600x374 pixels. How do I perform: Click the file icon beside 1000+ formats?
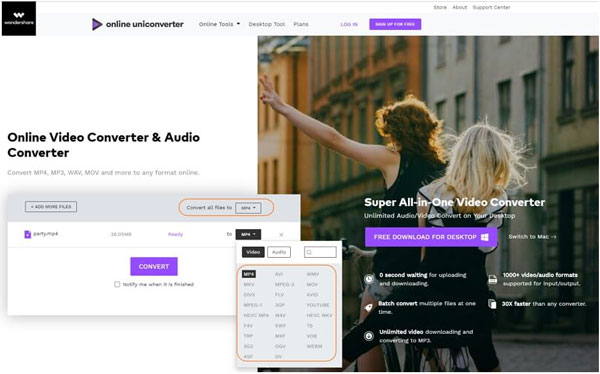pyautogui.click(x=493, y=279)
